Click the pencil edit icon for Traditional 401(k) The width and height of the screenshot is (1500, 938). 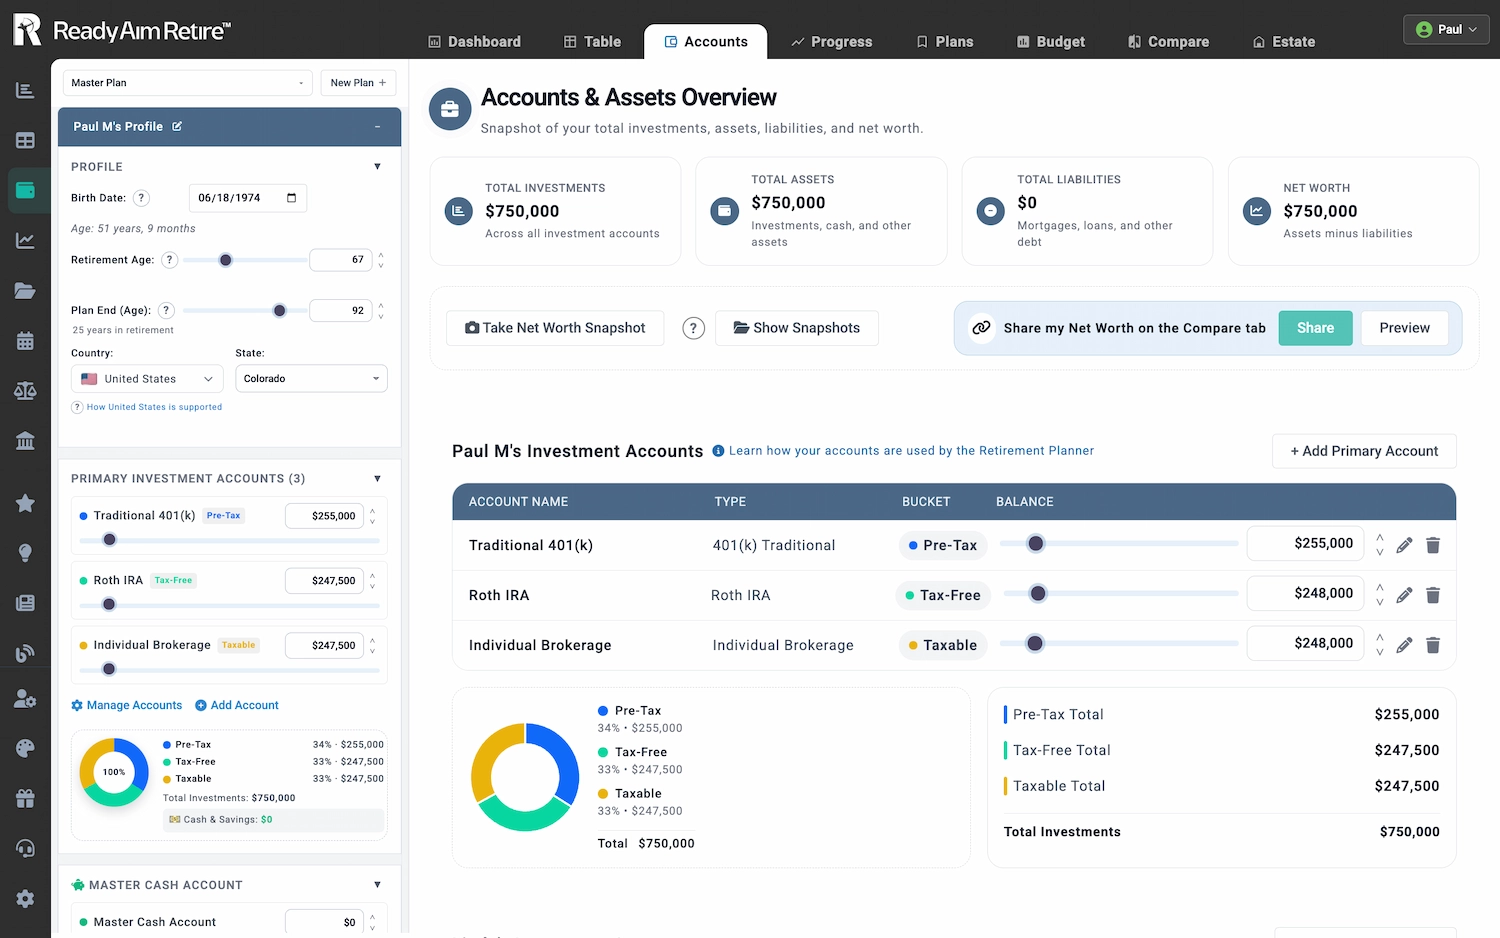1404,545
